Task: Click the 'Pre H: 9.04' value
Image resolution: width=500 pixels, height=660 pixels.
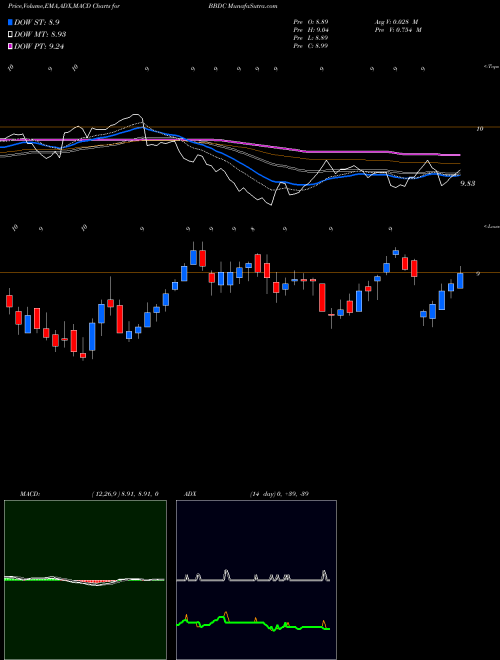Action: coord(311,30)
